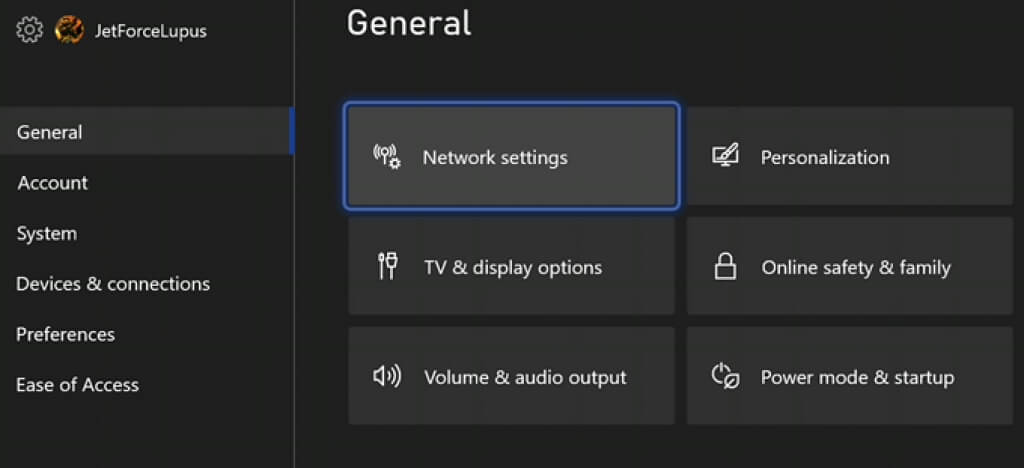Screen dimensions: 1024x468
Task: Open the TV & display options label
Action: 513,267
